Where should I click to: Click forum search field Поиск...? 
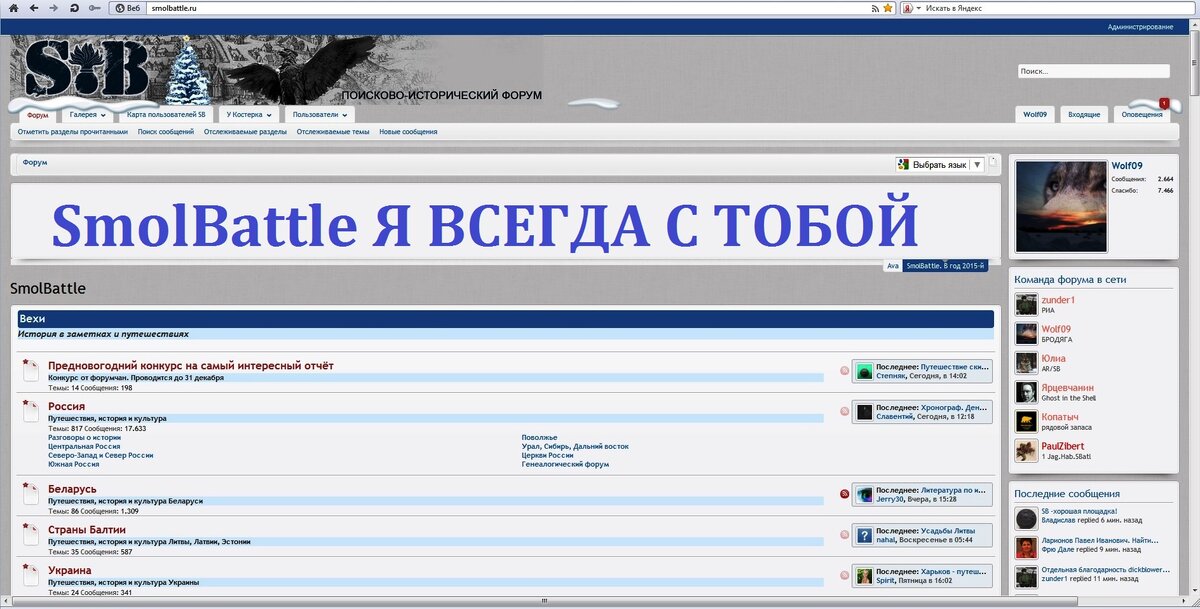coord(1093,72)
